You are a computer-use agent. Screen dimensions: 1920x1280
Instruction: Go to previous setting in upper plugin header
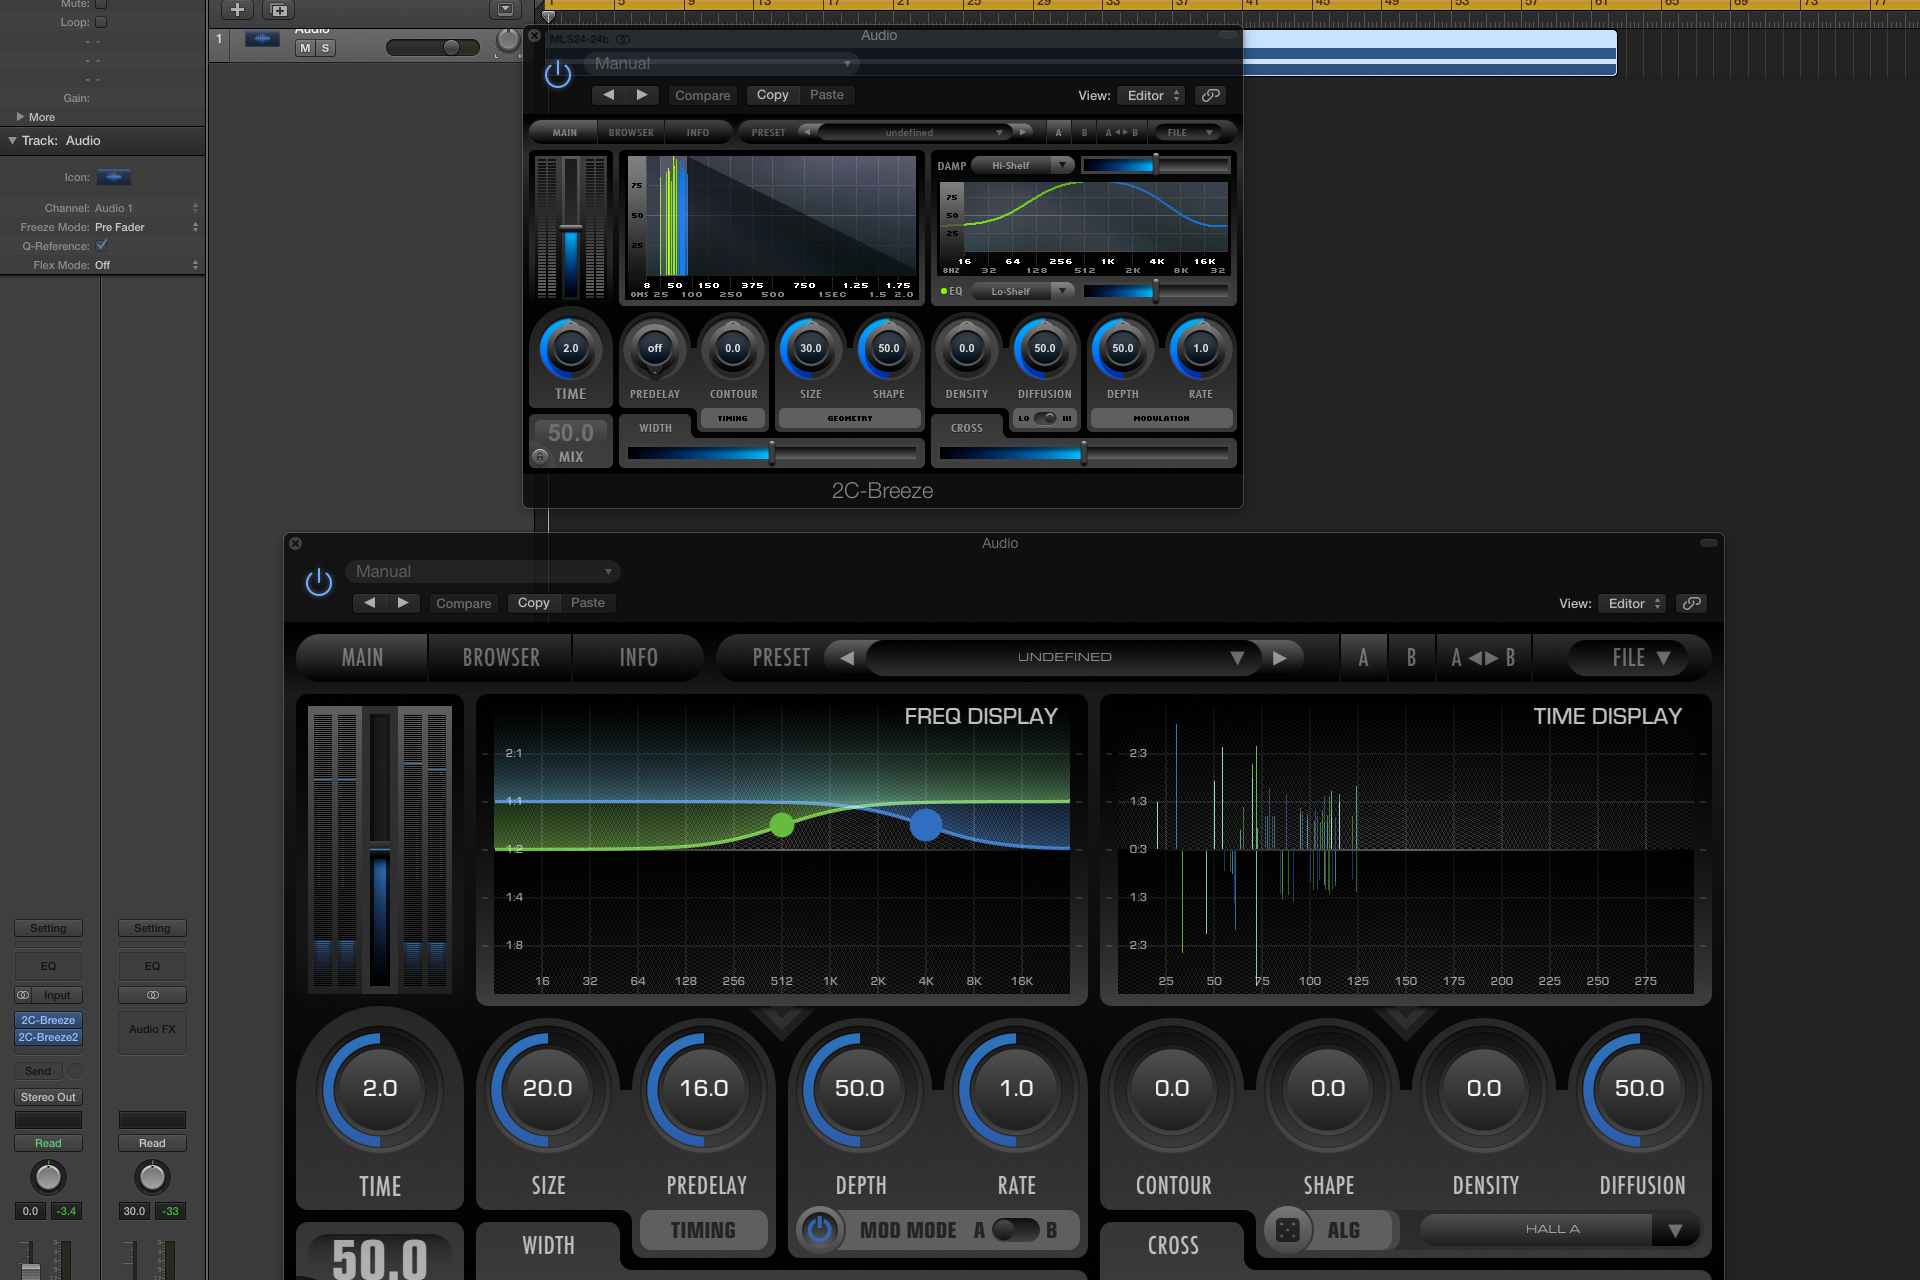tap(609, 95)
